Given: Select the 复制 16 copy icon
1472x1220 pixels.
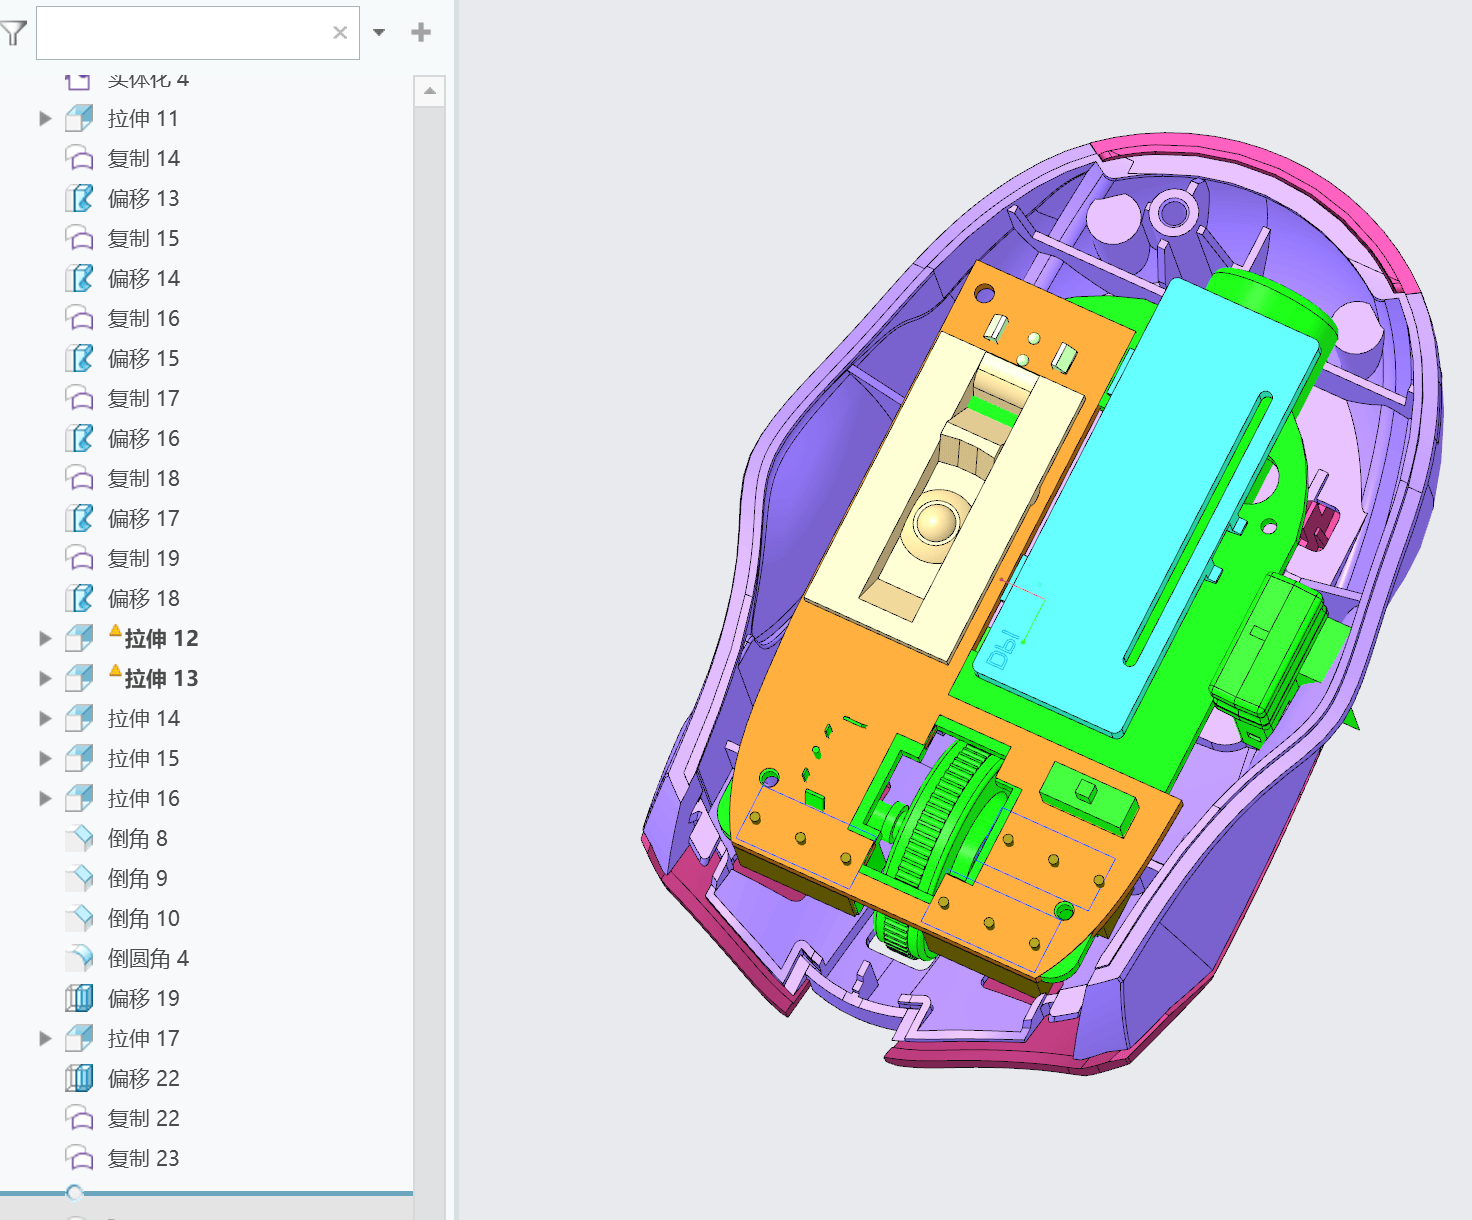Looking at the screenshot, I should (x=79, y=318).
